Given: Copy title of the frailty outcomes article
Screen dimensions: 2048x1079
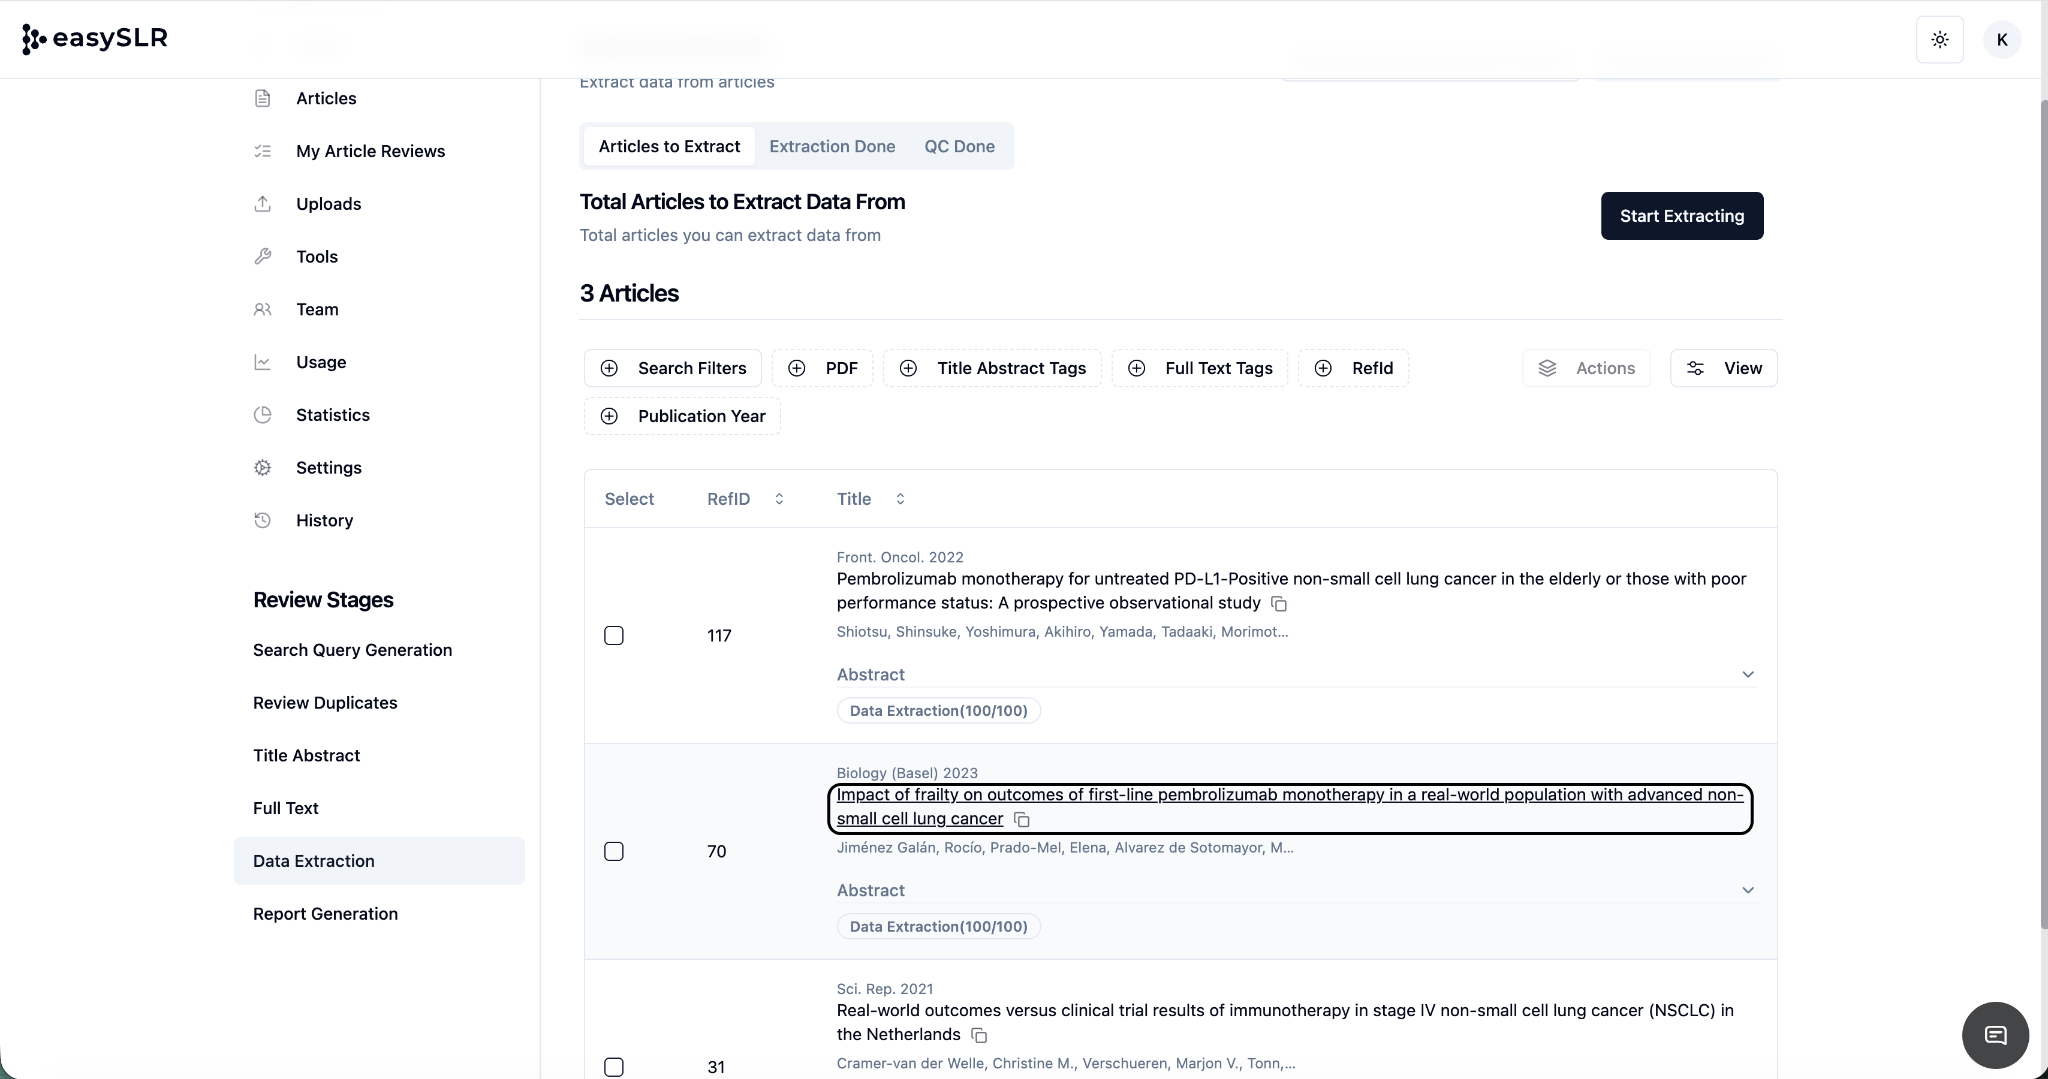Looking at the screenshot, I should point(1021,820).
